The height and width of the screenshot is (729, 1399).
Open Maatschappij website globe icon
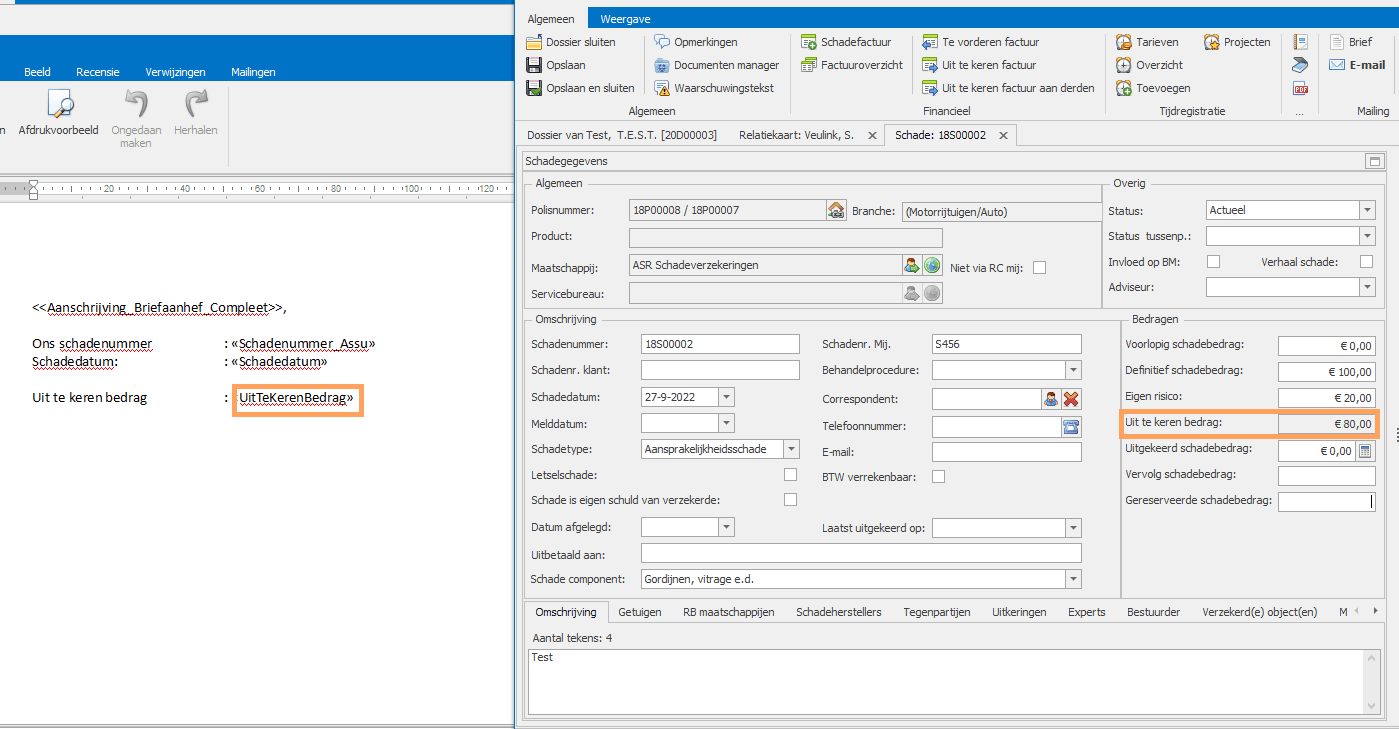[932, 265]
